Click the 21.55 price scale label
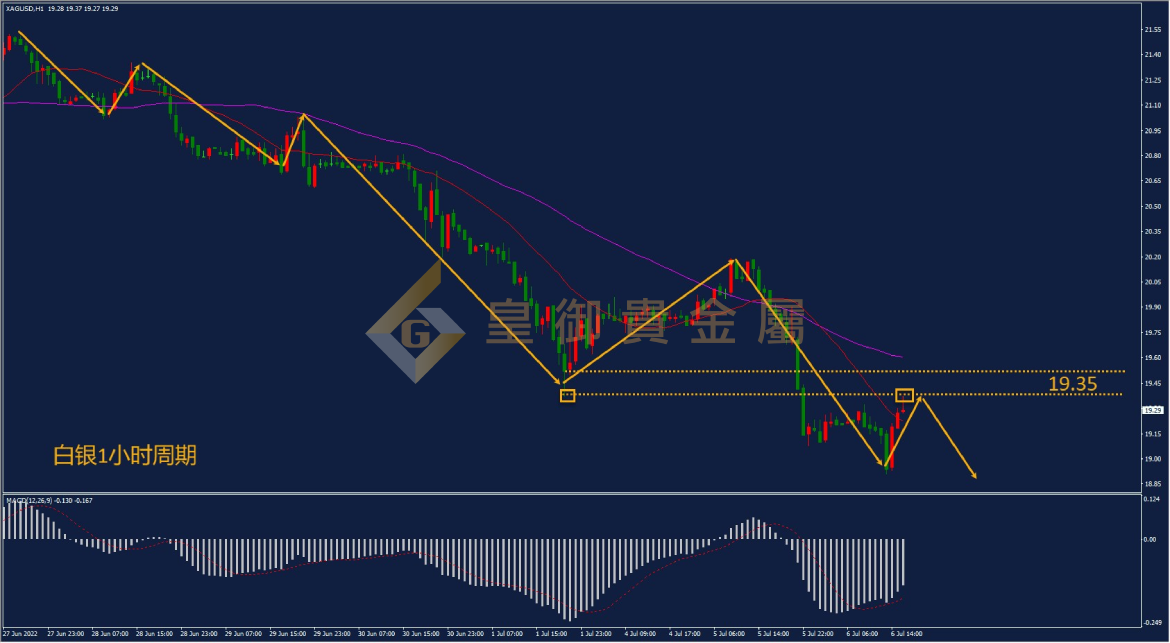The width and height of the screenshot is (1170, 643). coord(1153,30)
